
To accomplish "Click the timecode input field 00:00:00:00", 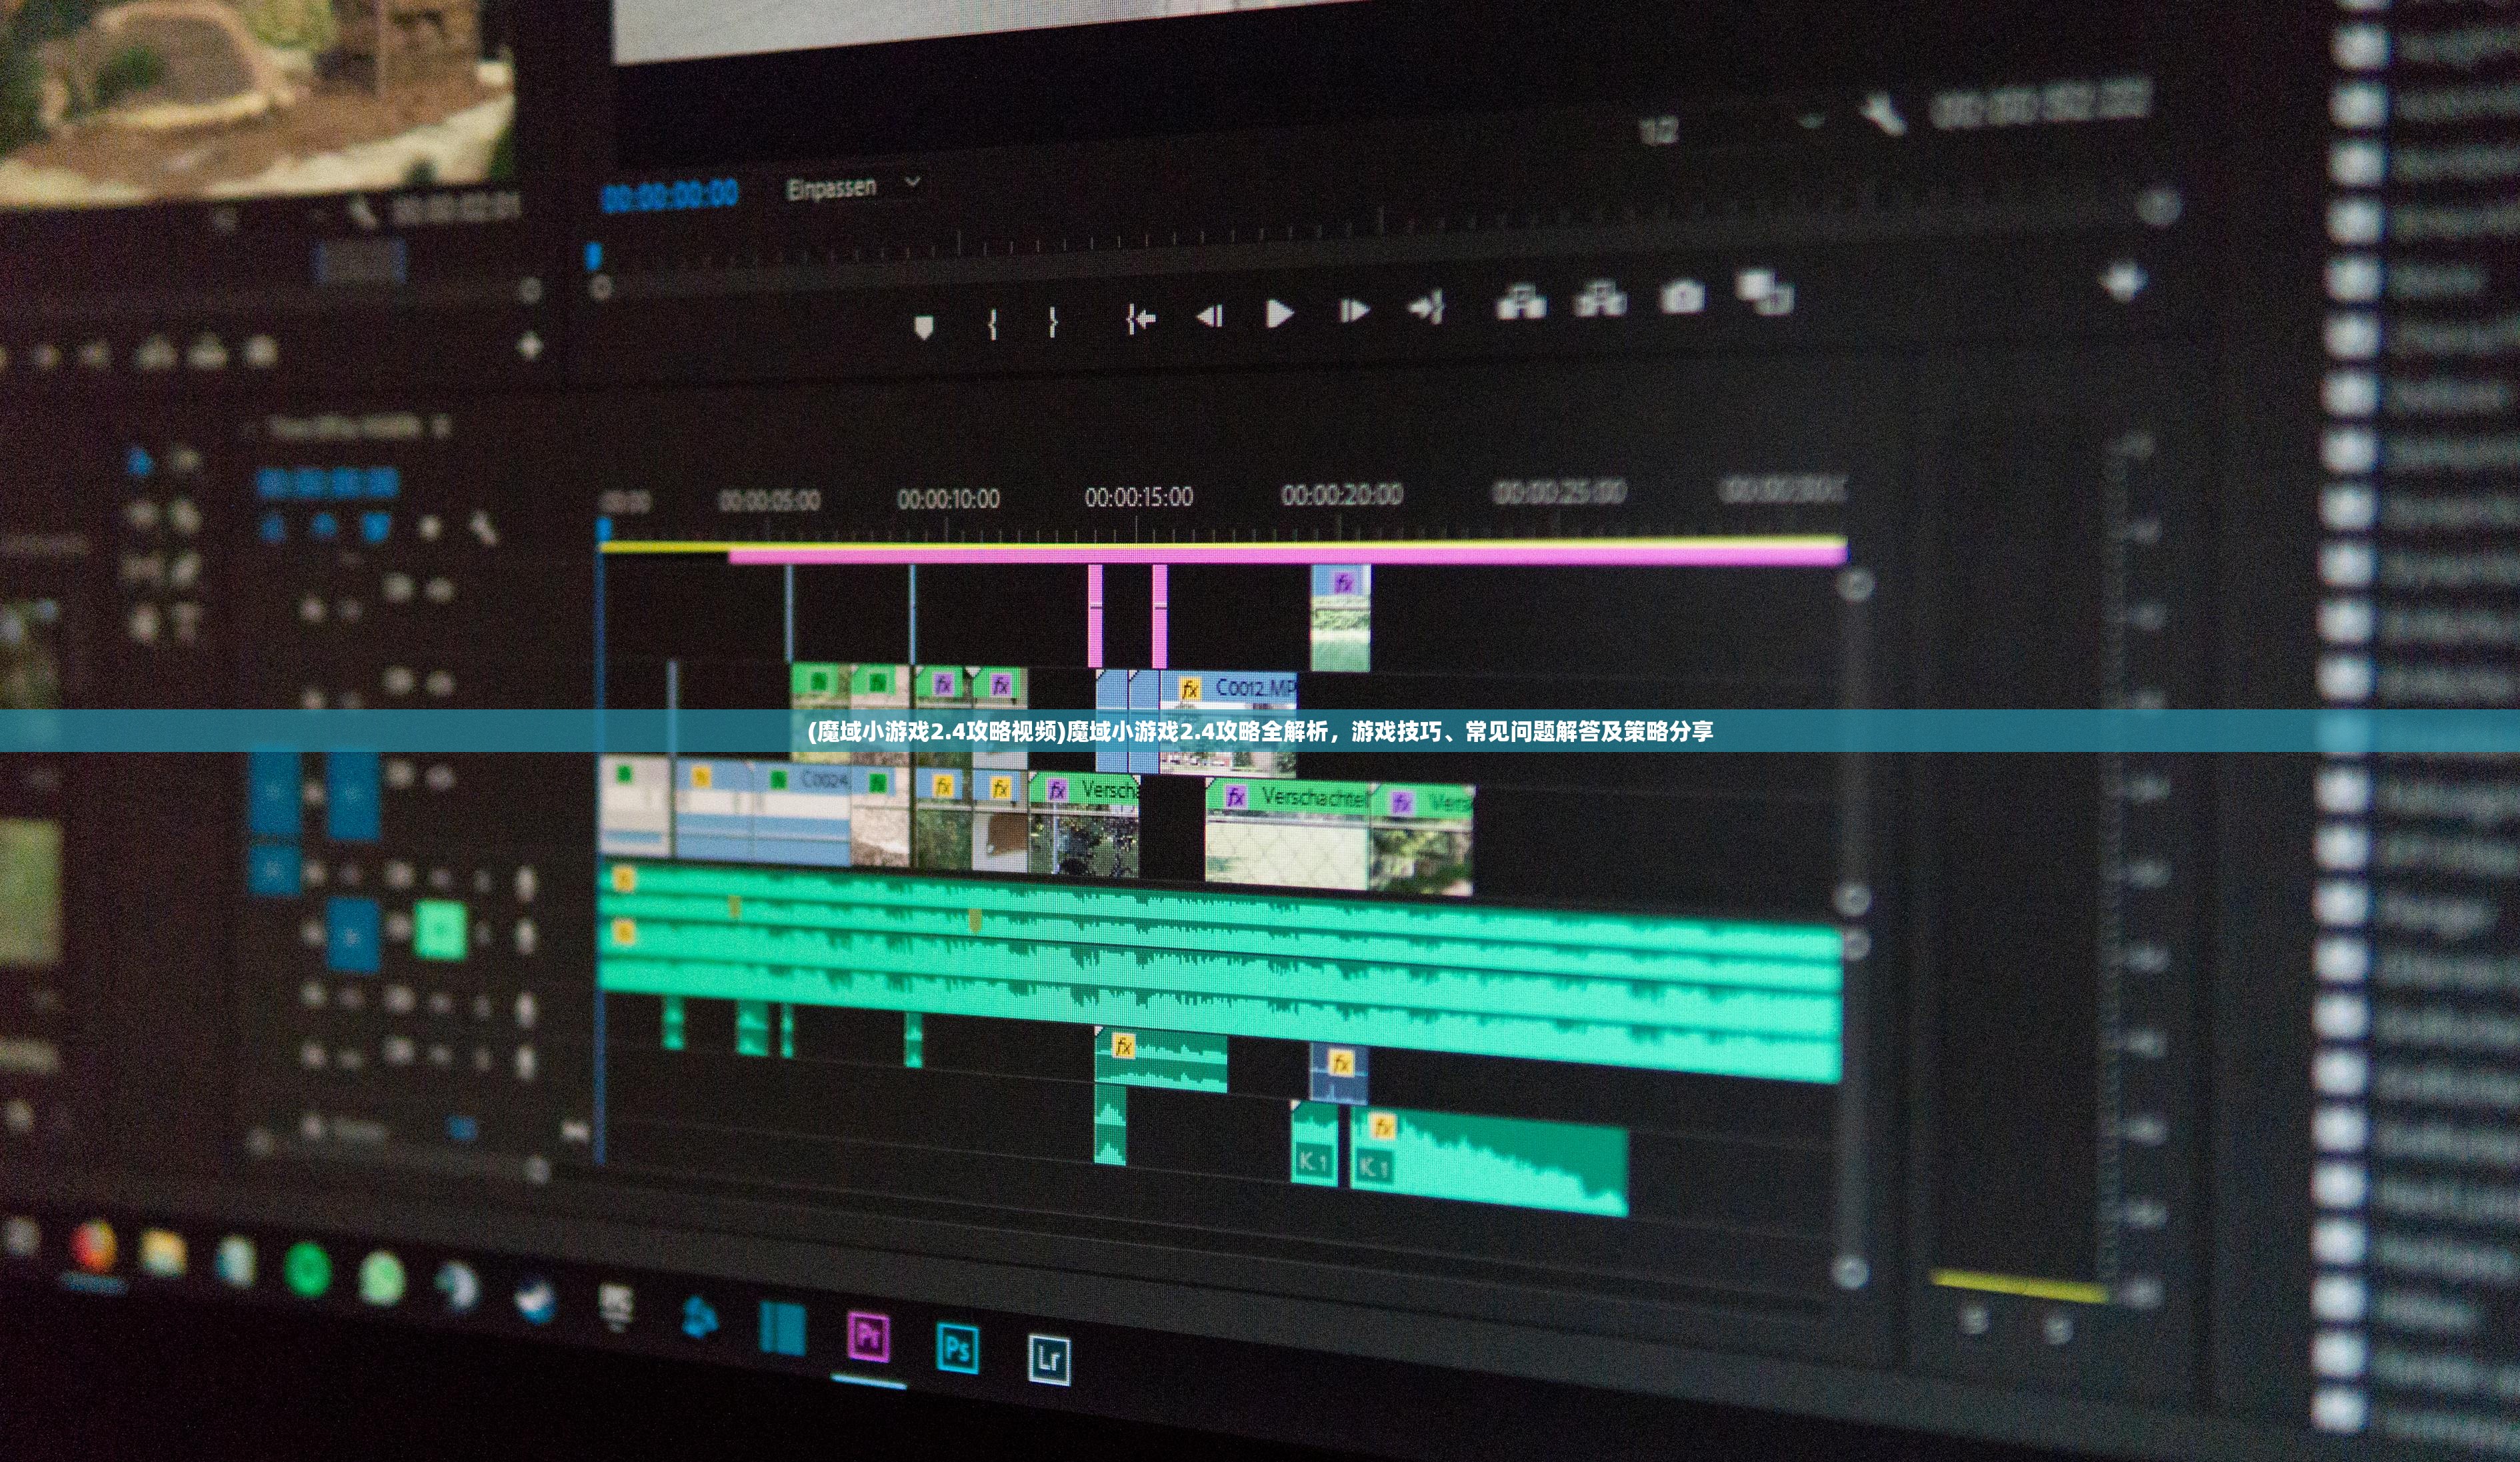I will [x=679, y=188].
